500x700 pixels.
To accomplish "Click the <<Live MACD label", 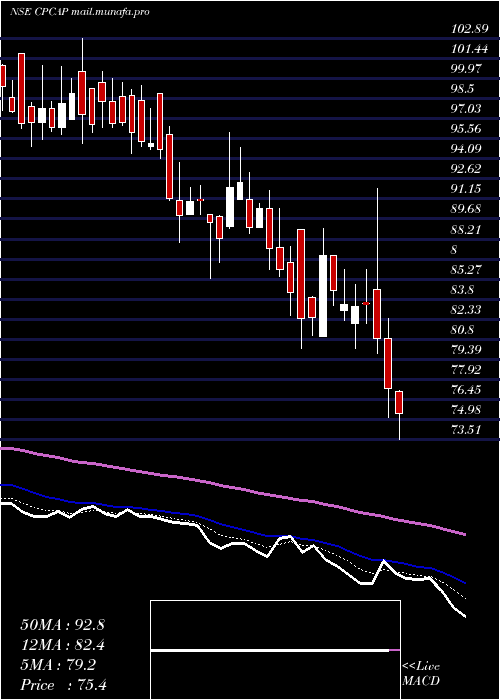I will 421,674.
